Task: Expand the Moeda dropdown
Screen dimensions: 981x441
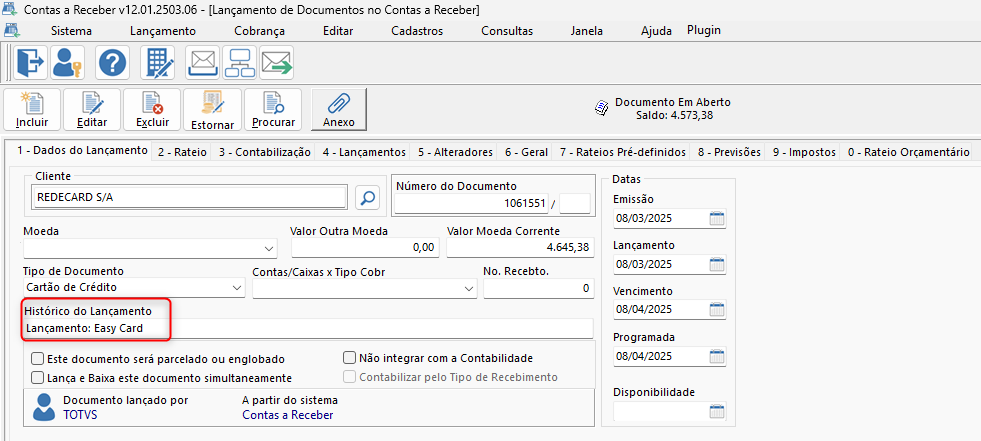Action: click(x=269, y=248)
